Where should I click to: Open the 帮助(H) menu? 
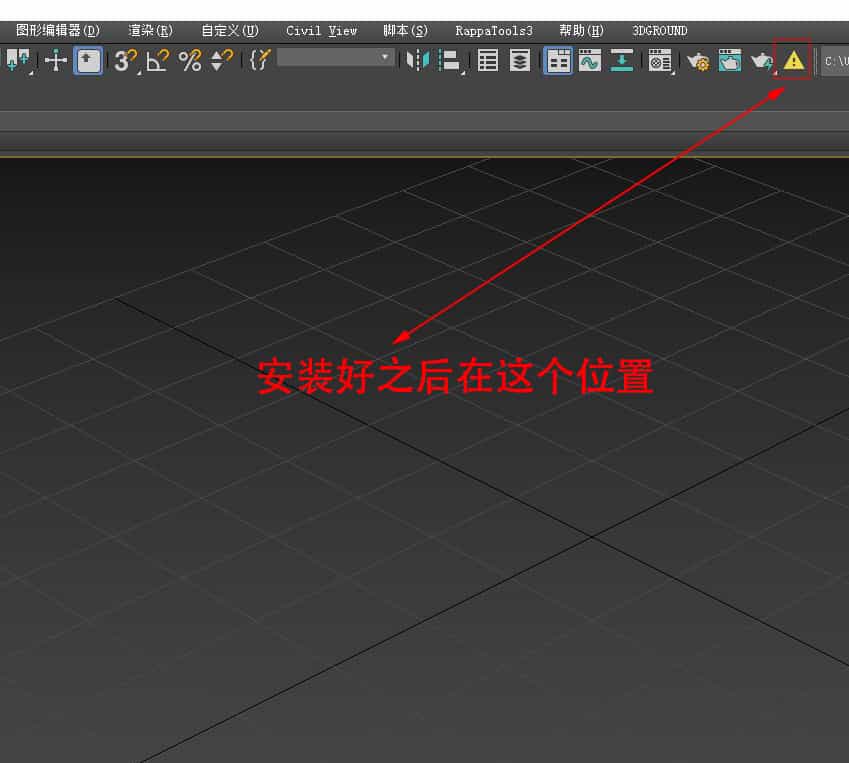[x=582, y=31]
